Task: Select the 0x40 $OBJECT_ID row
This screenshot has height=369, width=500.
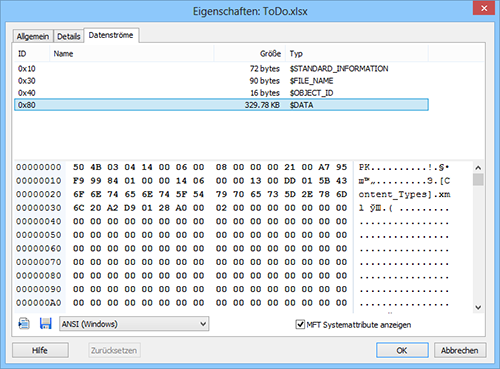Action: coord(221,93)
